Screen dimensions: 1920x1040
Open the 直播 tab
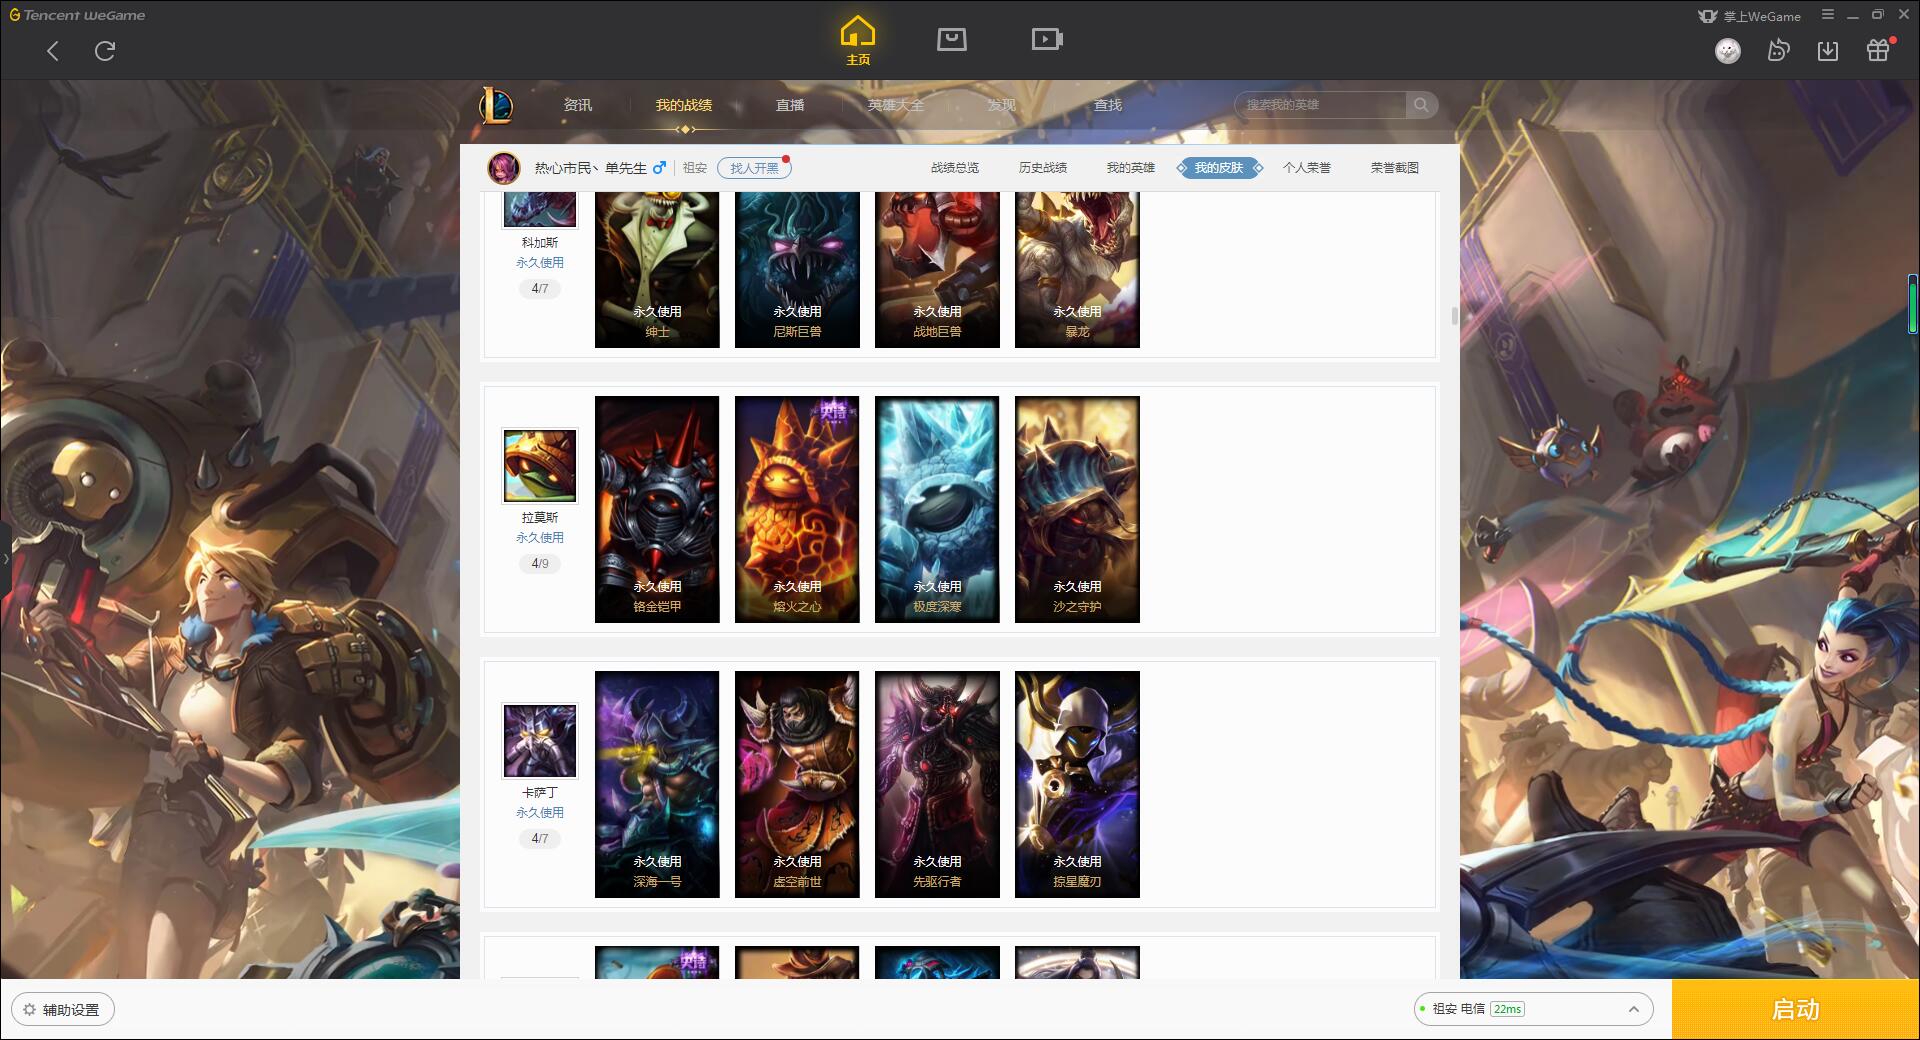(x=790, y=105)
